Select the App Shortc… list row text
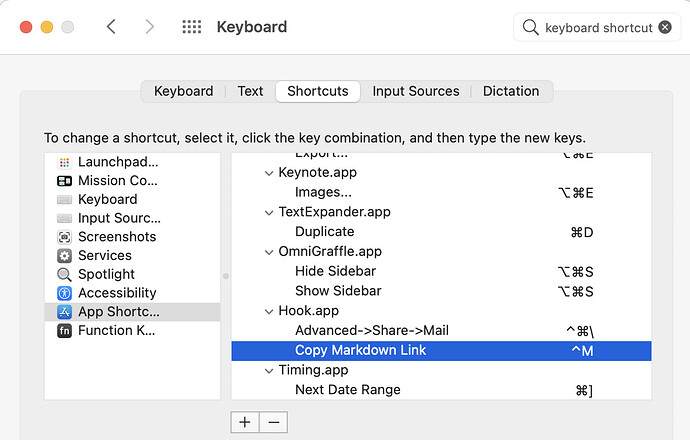The width and height of the screenshot is (690, 440). (119, 312)
